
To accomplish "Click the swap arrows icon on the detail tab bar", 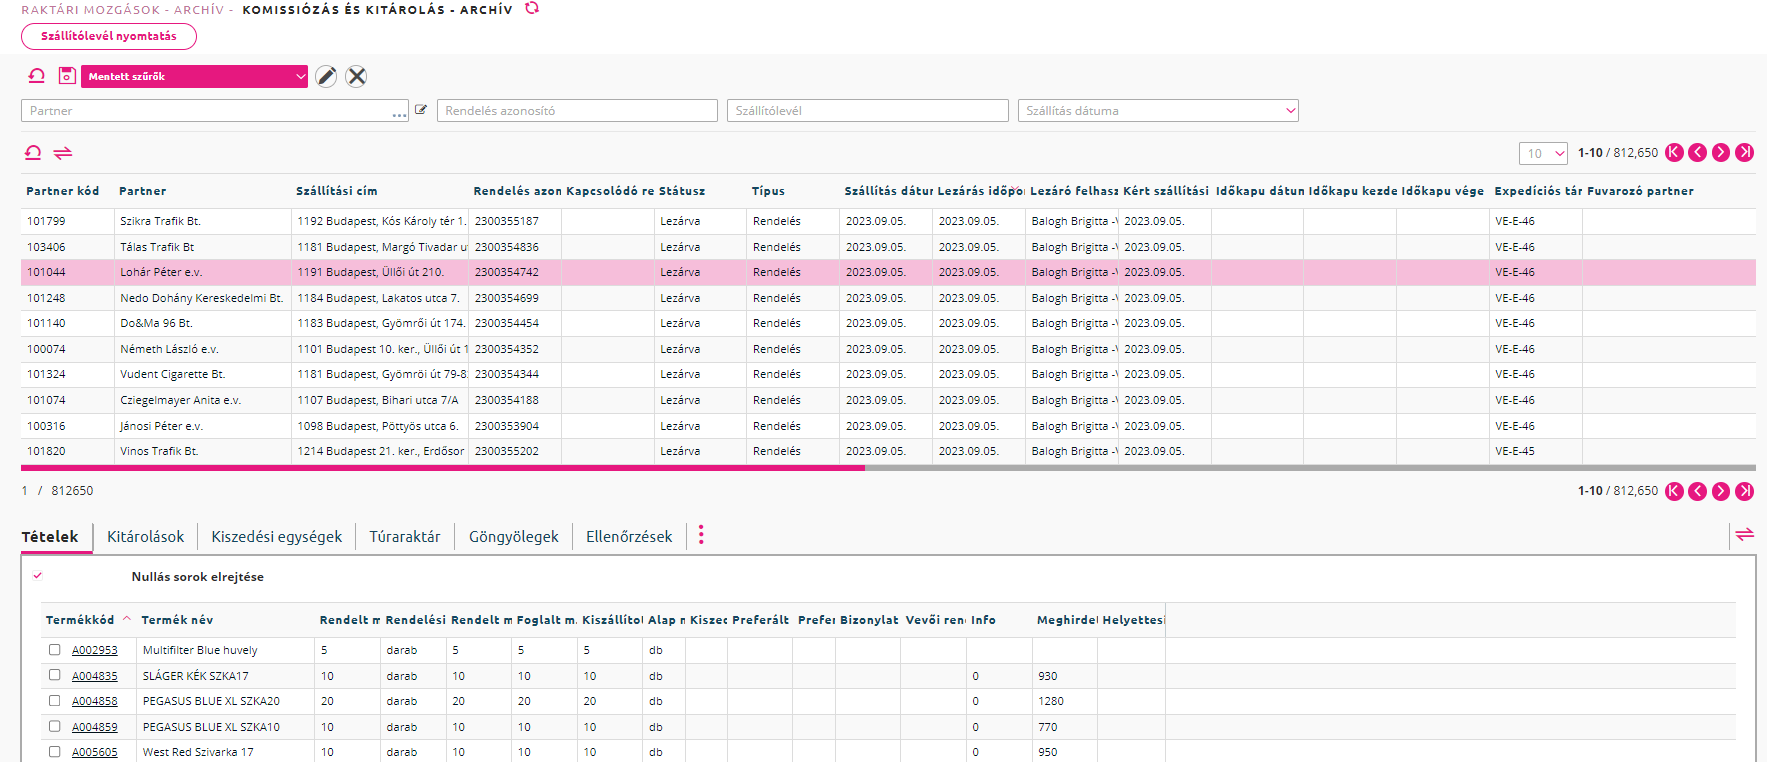I will click(1745, 535).
